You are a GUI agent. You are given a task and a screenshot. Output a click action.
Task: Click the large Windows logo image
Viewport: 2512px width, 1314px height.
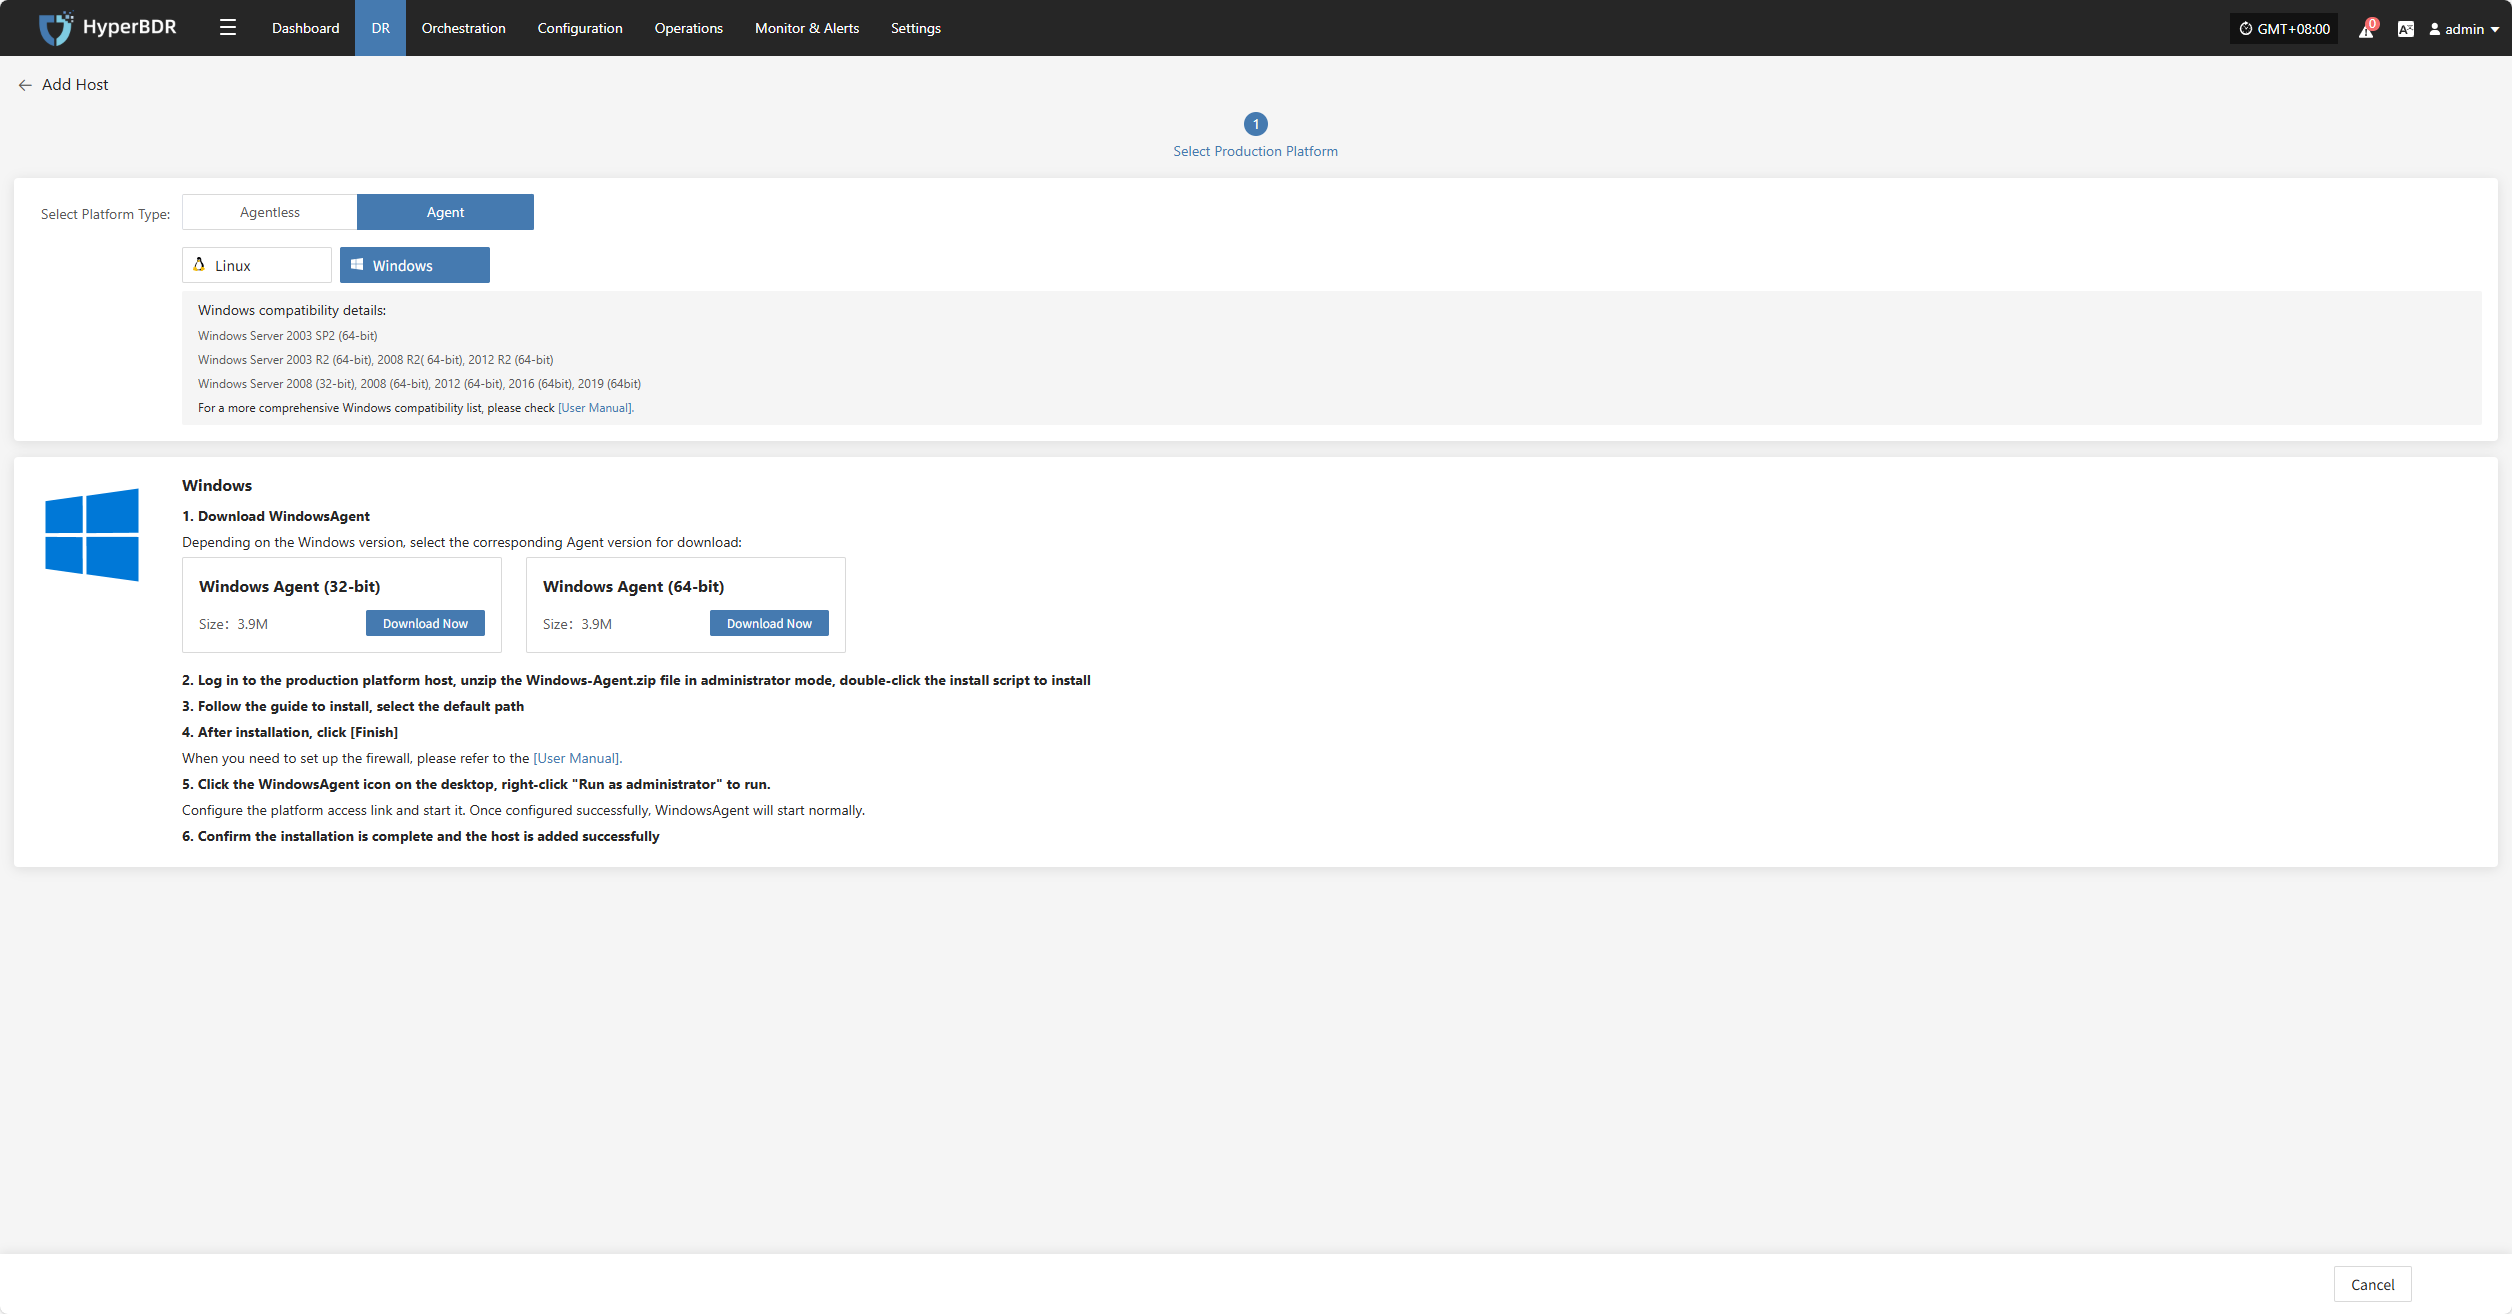(92, 534)
